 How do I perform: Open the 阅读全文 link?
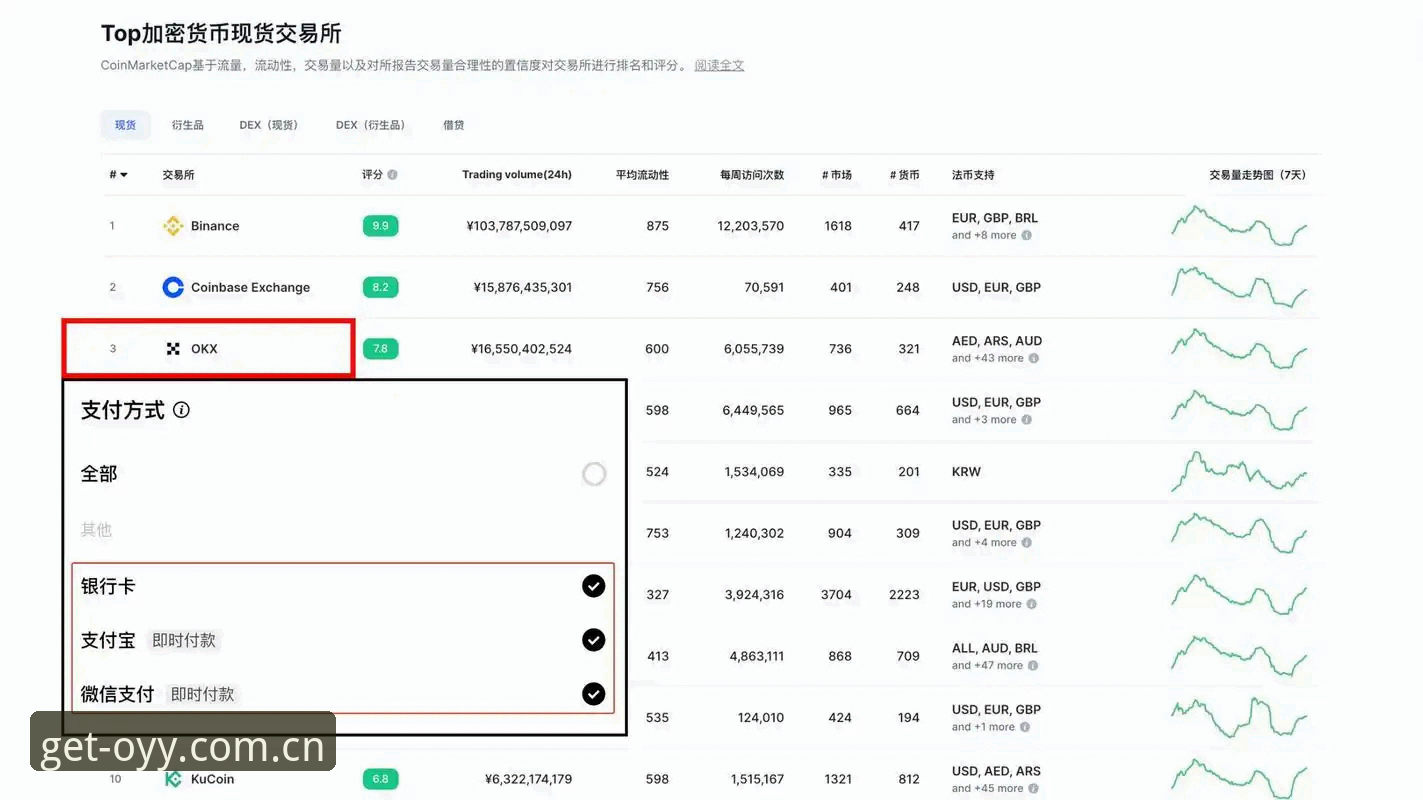pos(719,66)
